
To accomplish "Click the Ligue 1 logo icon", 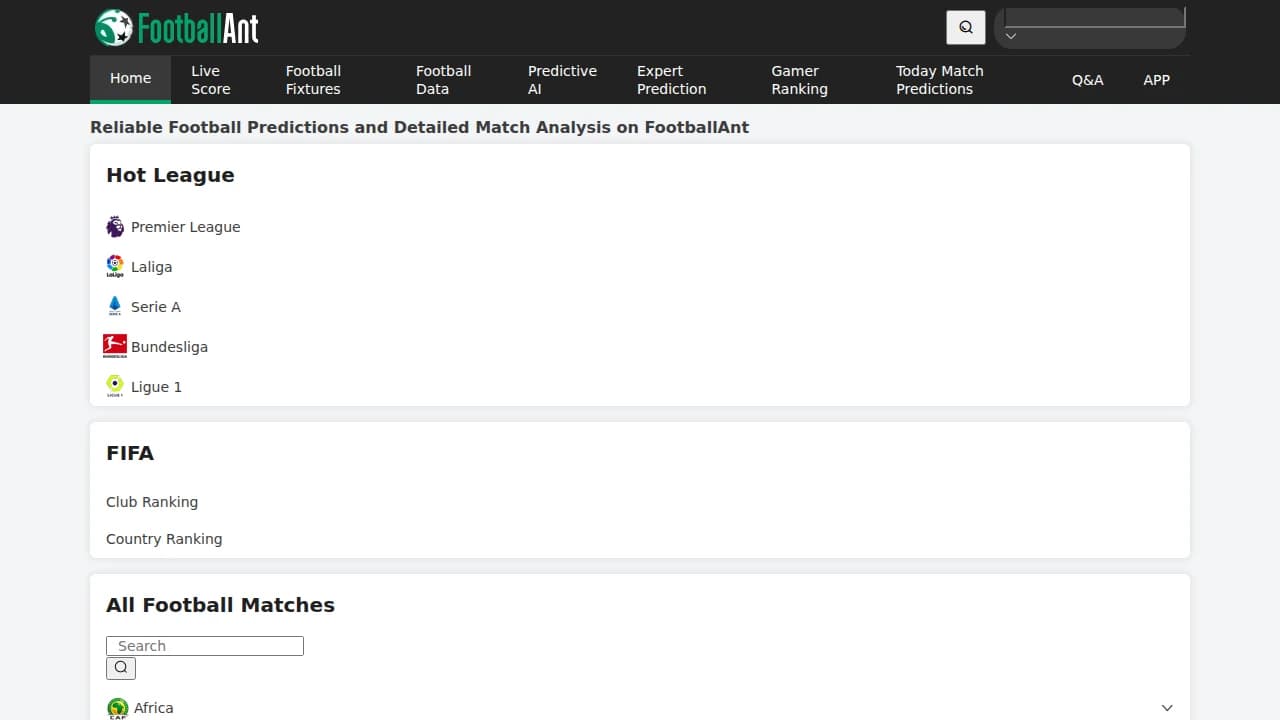I will tap(115, 387).
